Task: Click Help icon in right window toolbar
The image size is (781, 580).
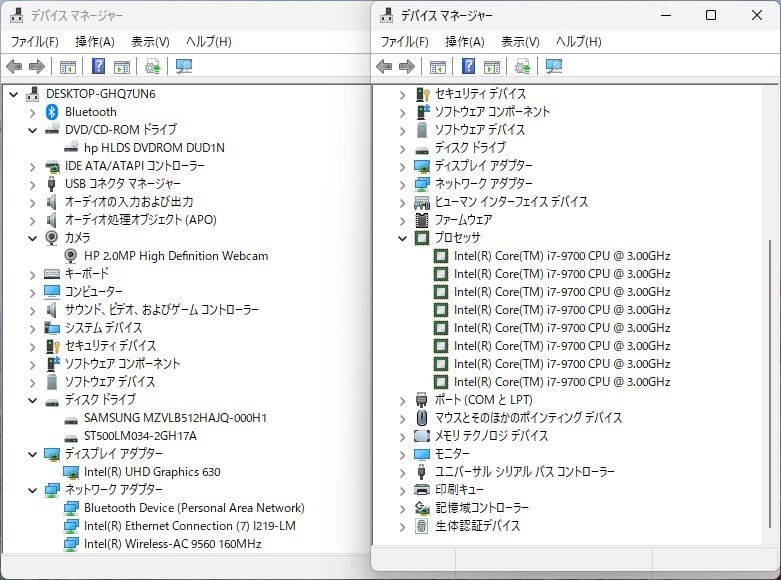Action: click(469, 66)
